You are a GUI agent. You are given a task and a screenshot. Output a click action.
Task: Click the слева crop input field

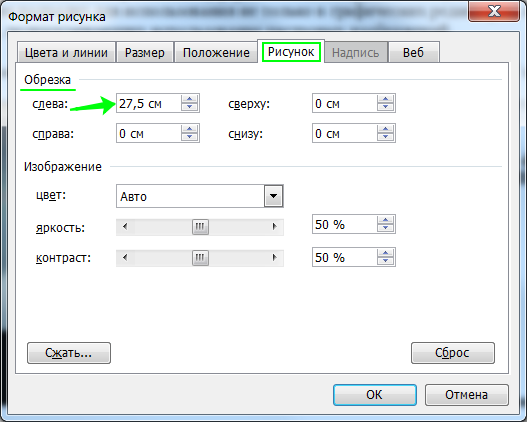[149, 103]
